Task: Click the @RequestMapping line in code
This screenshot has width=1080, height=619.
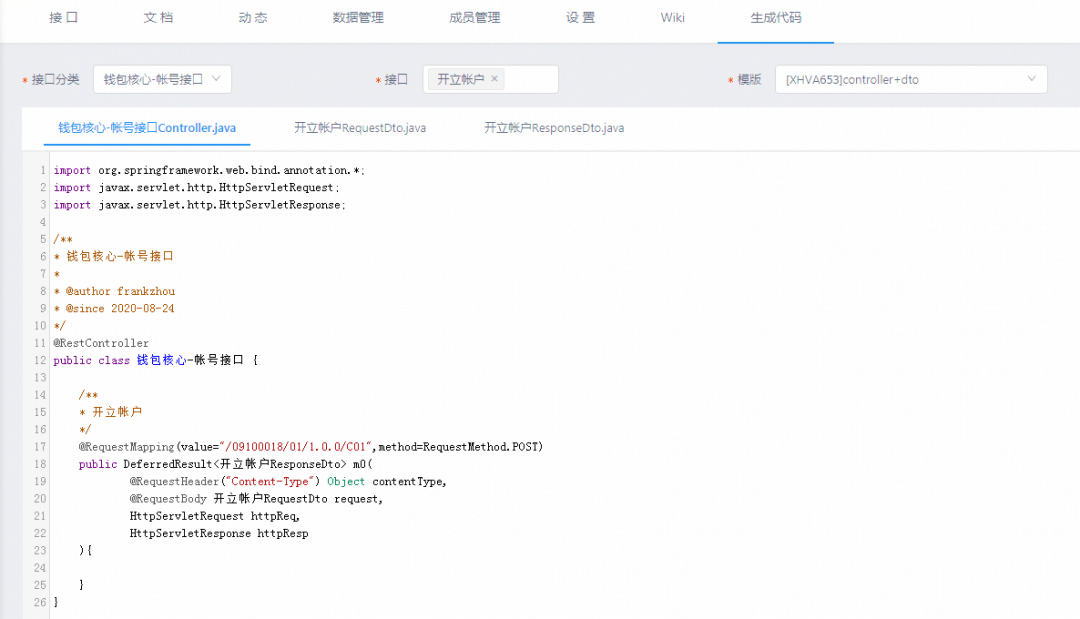Action: click(311, 447)
